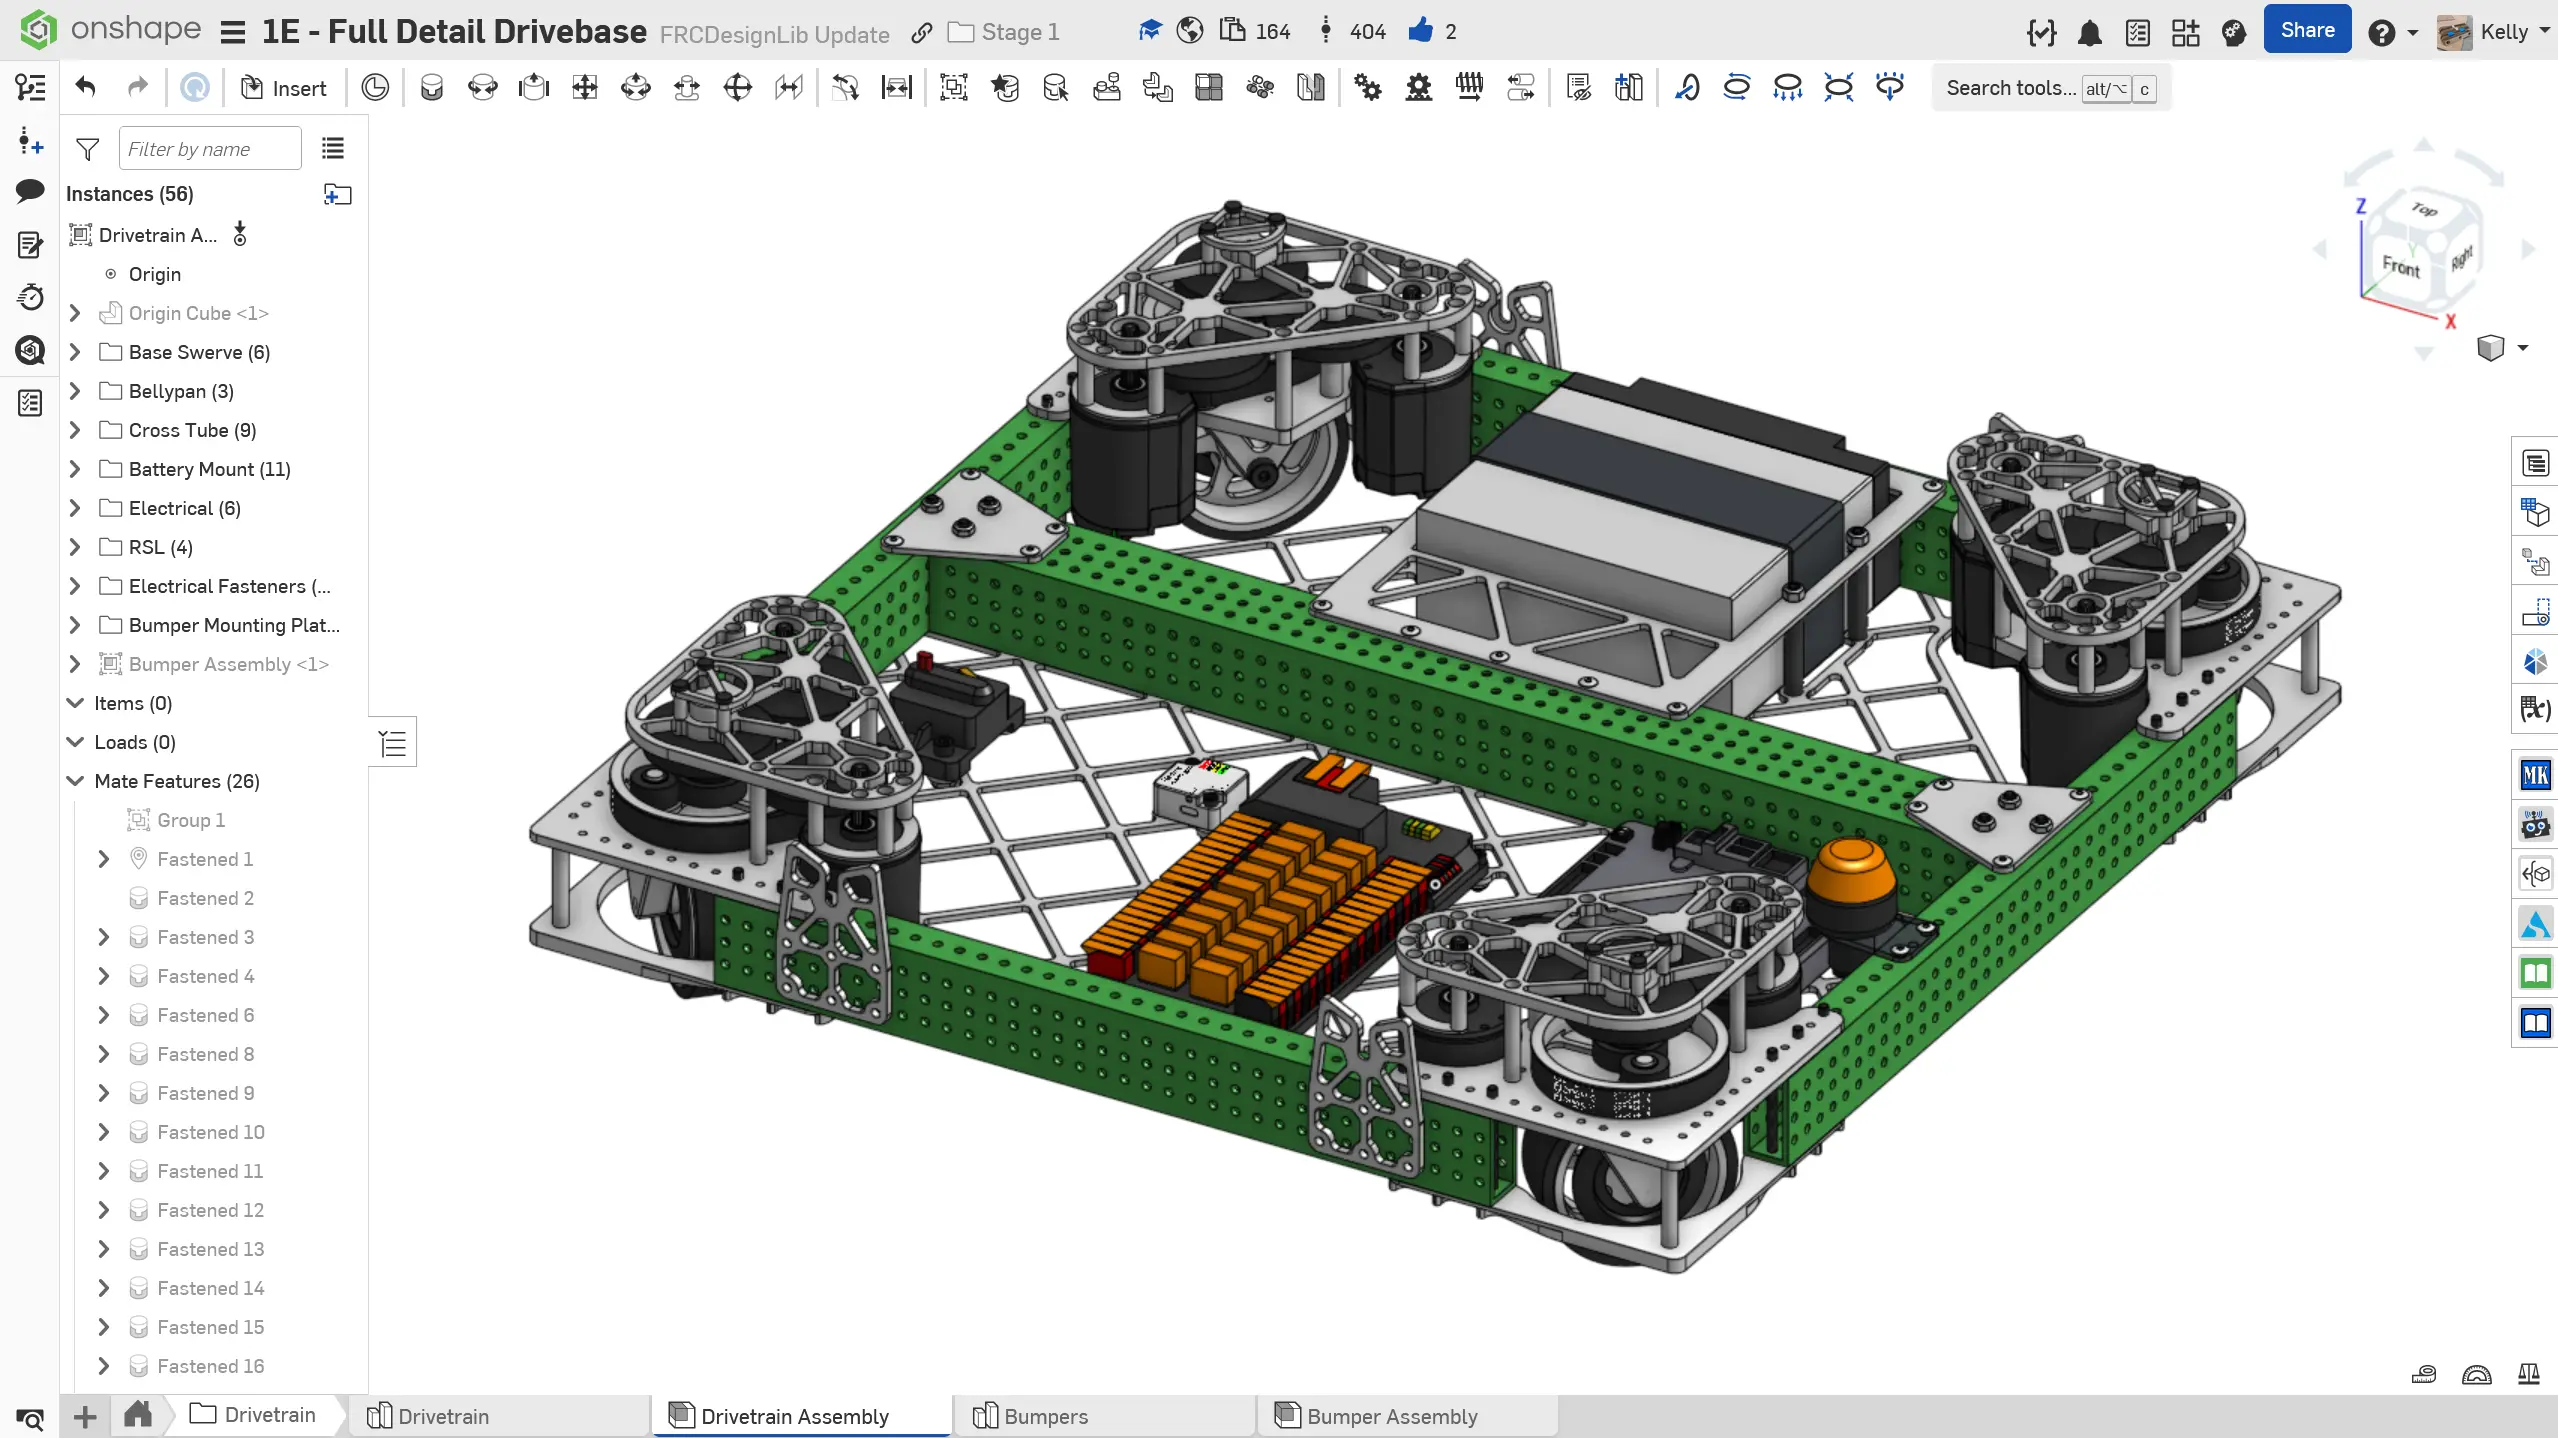
Task: Click the Insert button
Action: pos(284,88)
